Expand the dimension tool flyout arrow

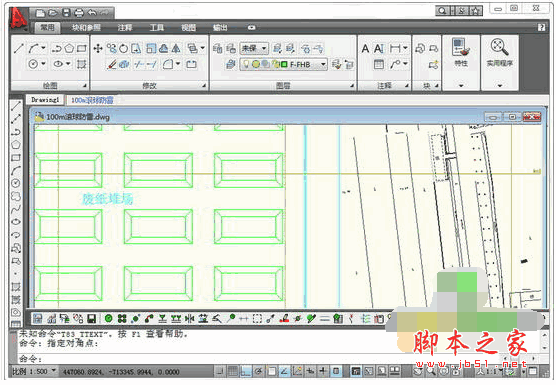point(405,48)
